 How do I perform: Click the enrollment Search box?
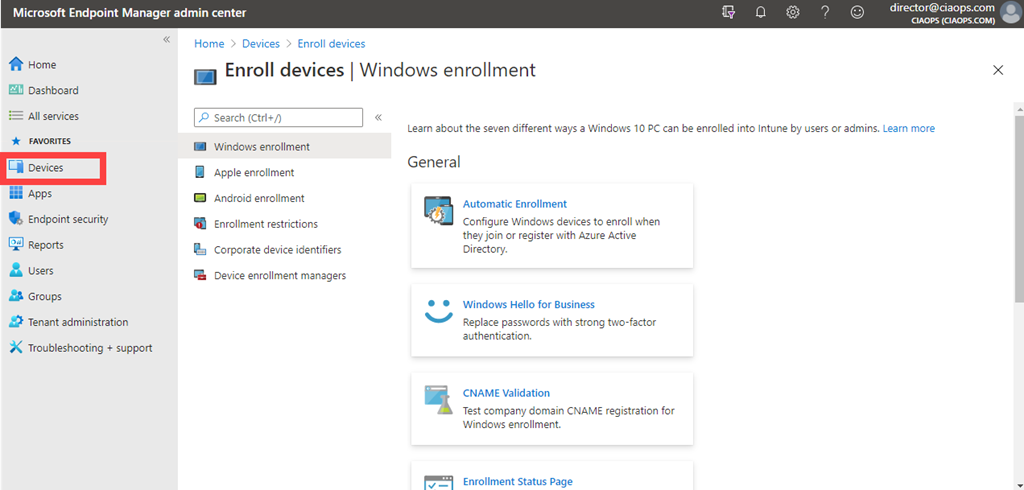tap(278, 118)
